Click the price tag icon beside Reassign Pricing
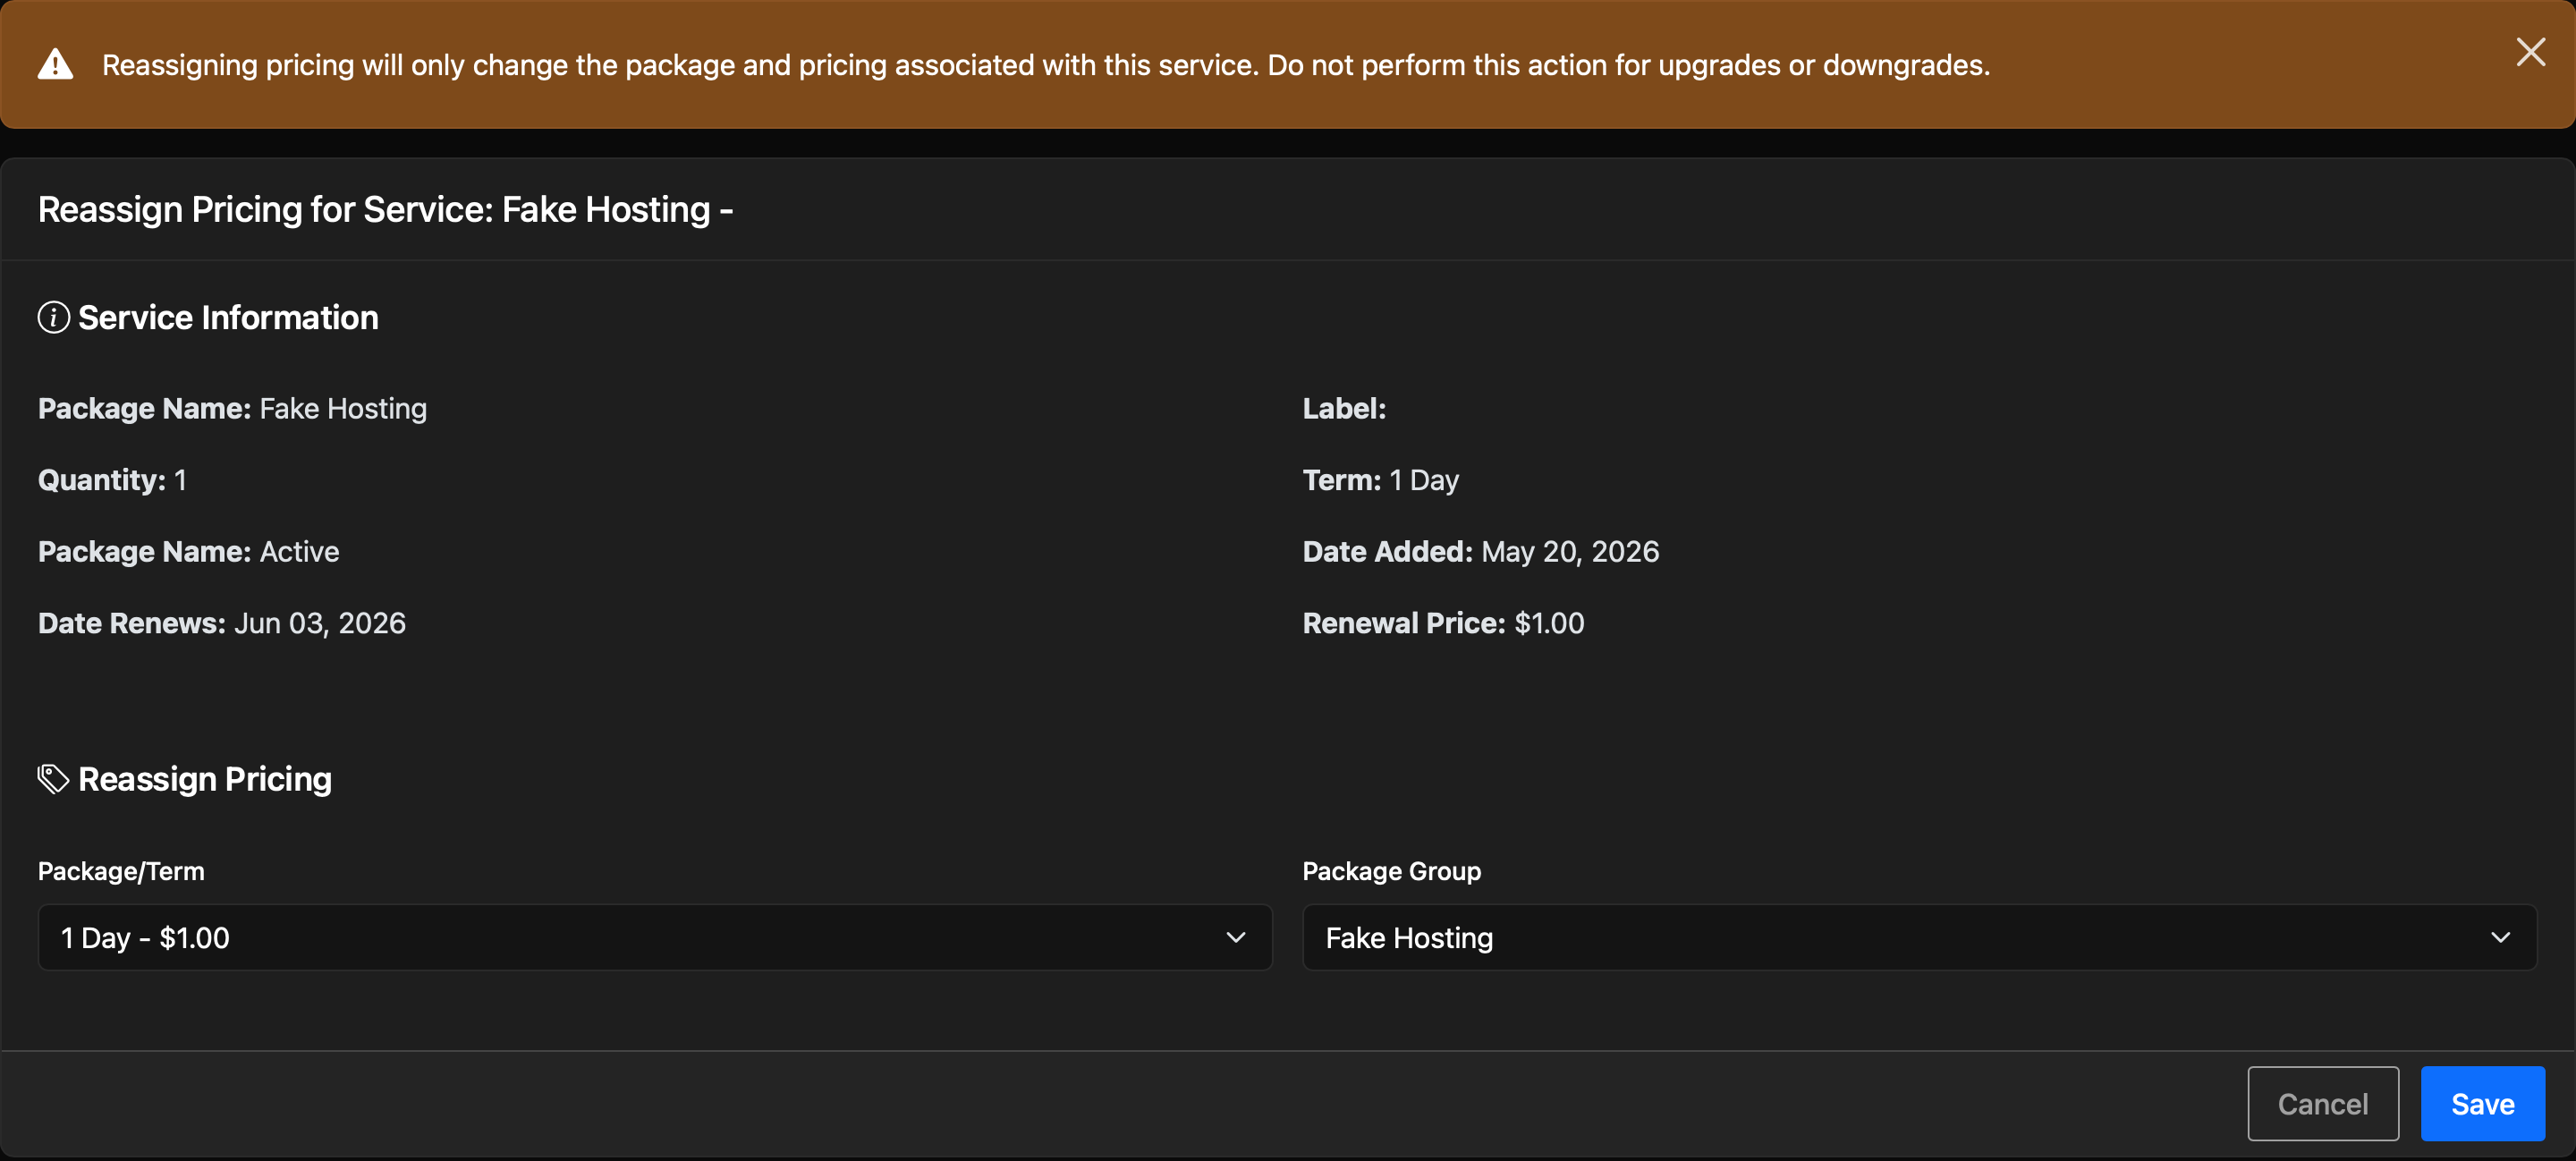This screenshot has width=2576, height=1161. pyautogui.click(x=53, y=779)
